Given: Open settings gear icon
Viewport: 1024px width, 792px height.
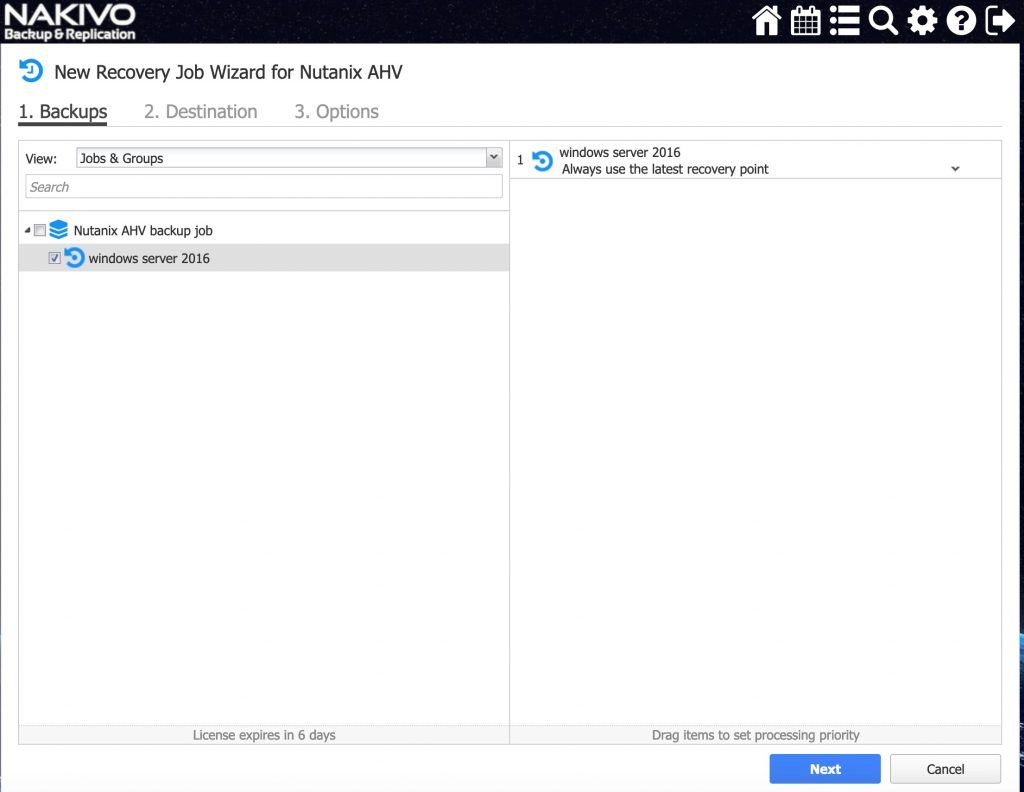Looking at the screenshot, I should point(922,21).
